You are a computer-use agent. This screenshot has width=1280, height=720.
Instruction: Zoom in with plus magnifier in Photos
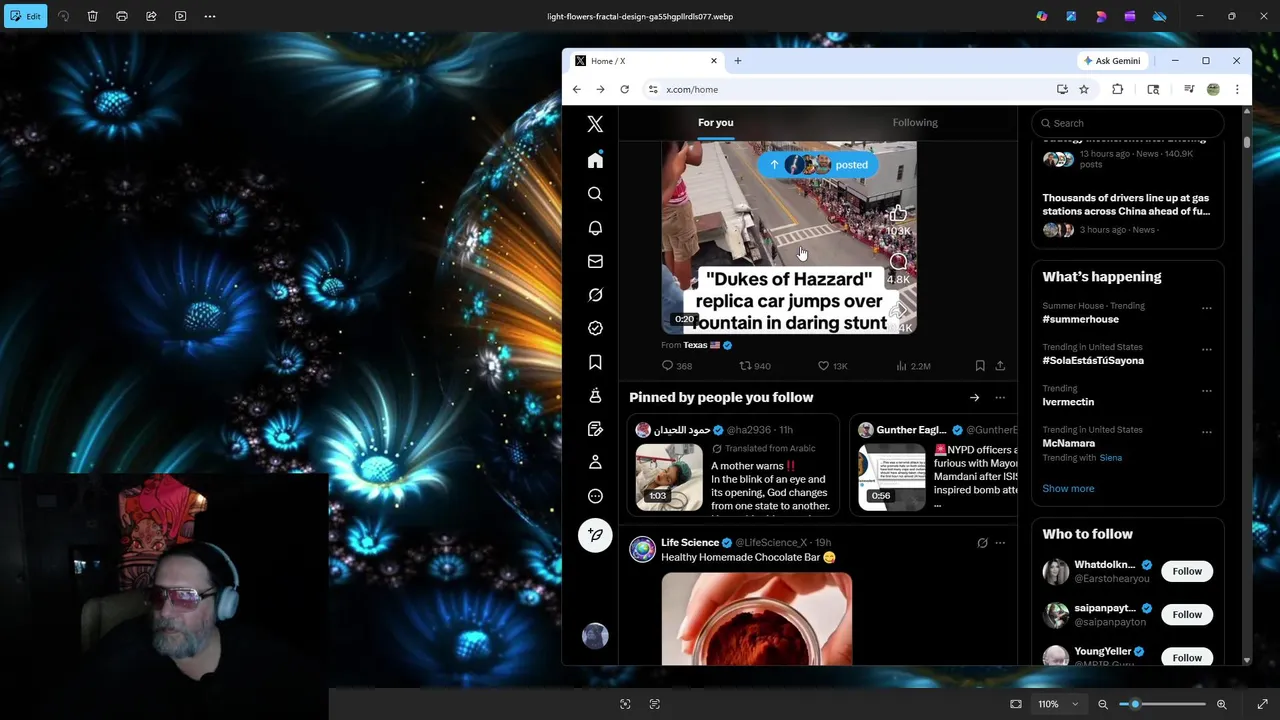pos(1222,704)
